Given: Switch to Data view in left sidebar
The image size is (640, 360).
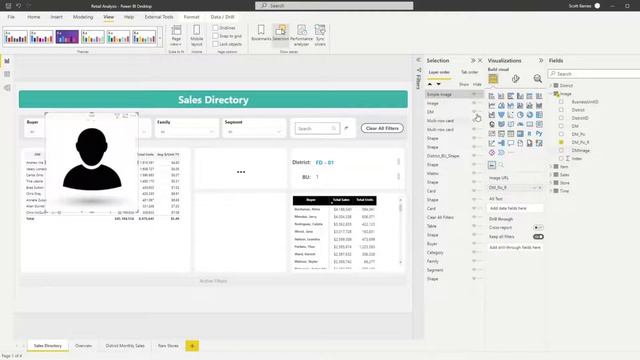Looking at the screenshot, I should point(7,74).
